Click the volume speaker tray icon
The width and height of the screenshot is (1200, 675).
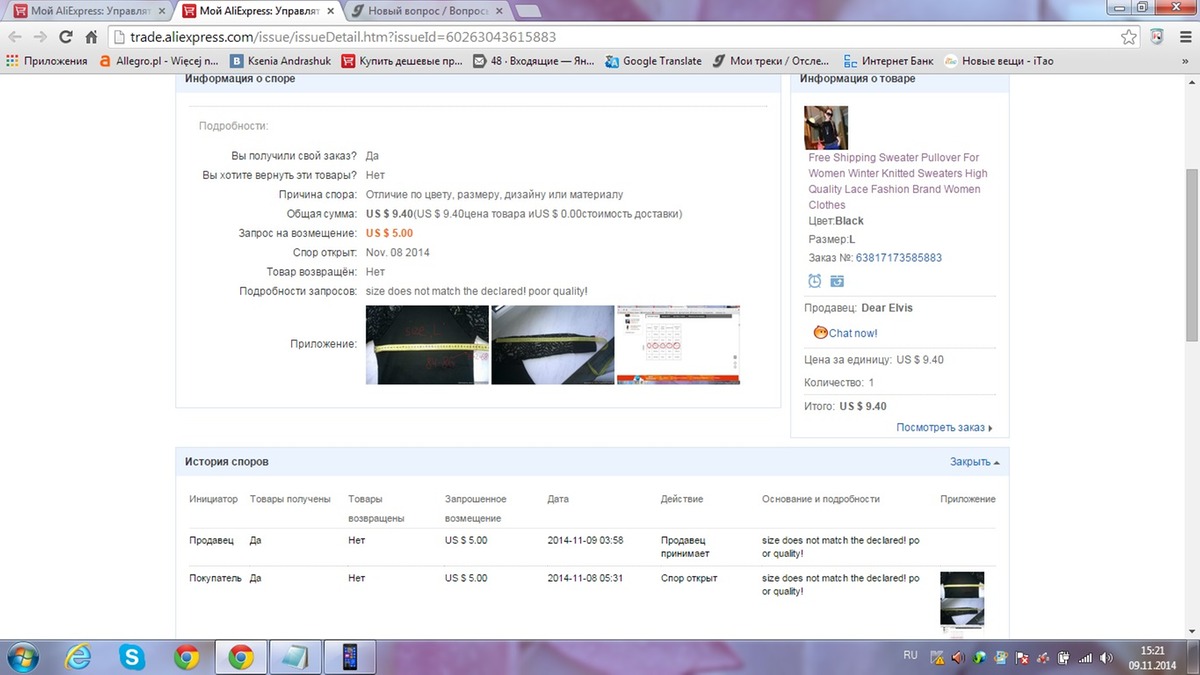1106,657
